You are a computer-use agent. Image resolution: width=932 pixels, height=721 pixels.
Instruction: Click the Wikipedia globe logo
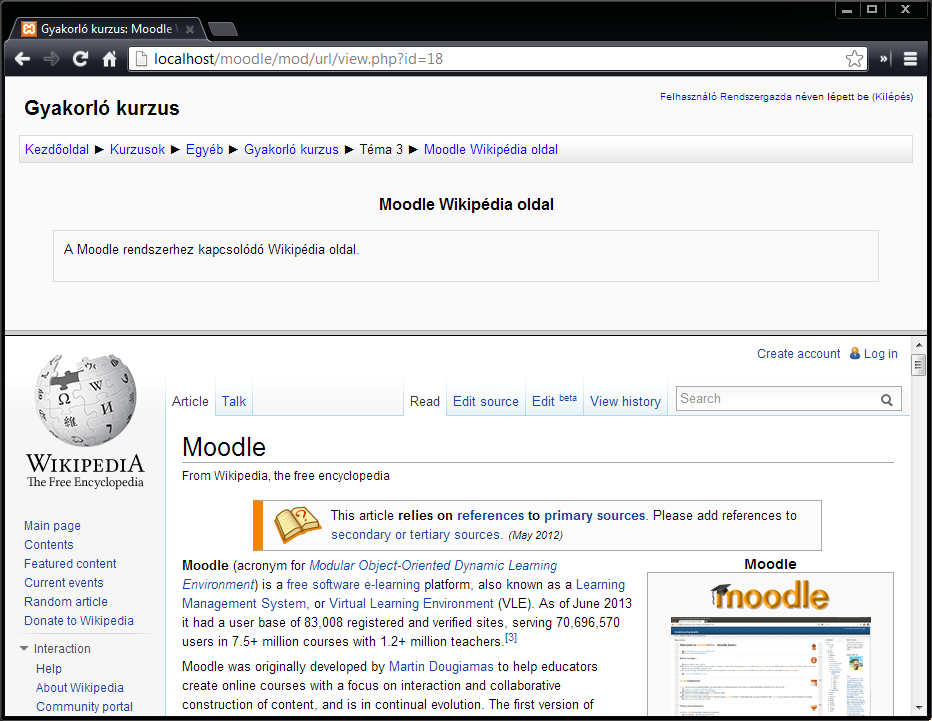tap(85, 400)
